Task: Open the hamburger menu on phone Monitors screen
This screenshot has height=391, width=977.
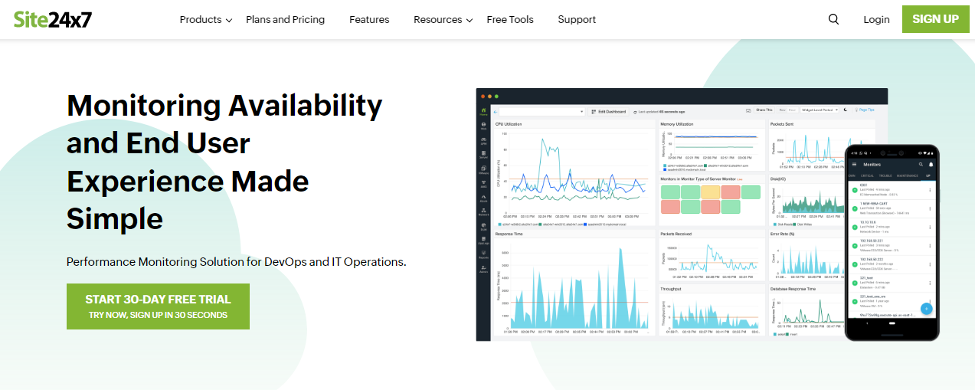Action: 854,164
